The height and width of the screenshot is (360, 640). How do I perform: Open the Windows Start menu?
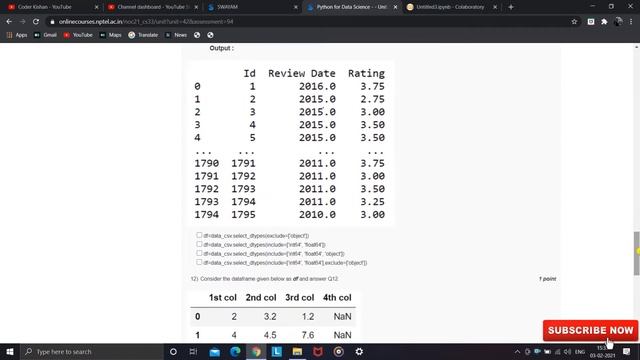10,351
